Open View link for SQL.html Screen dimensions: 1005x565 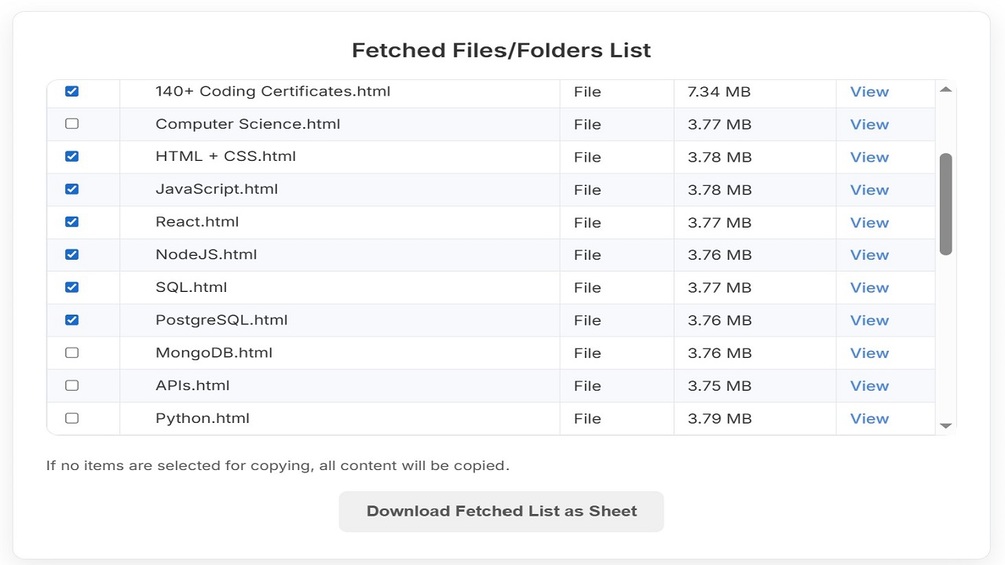pos(869,287)
